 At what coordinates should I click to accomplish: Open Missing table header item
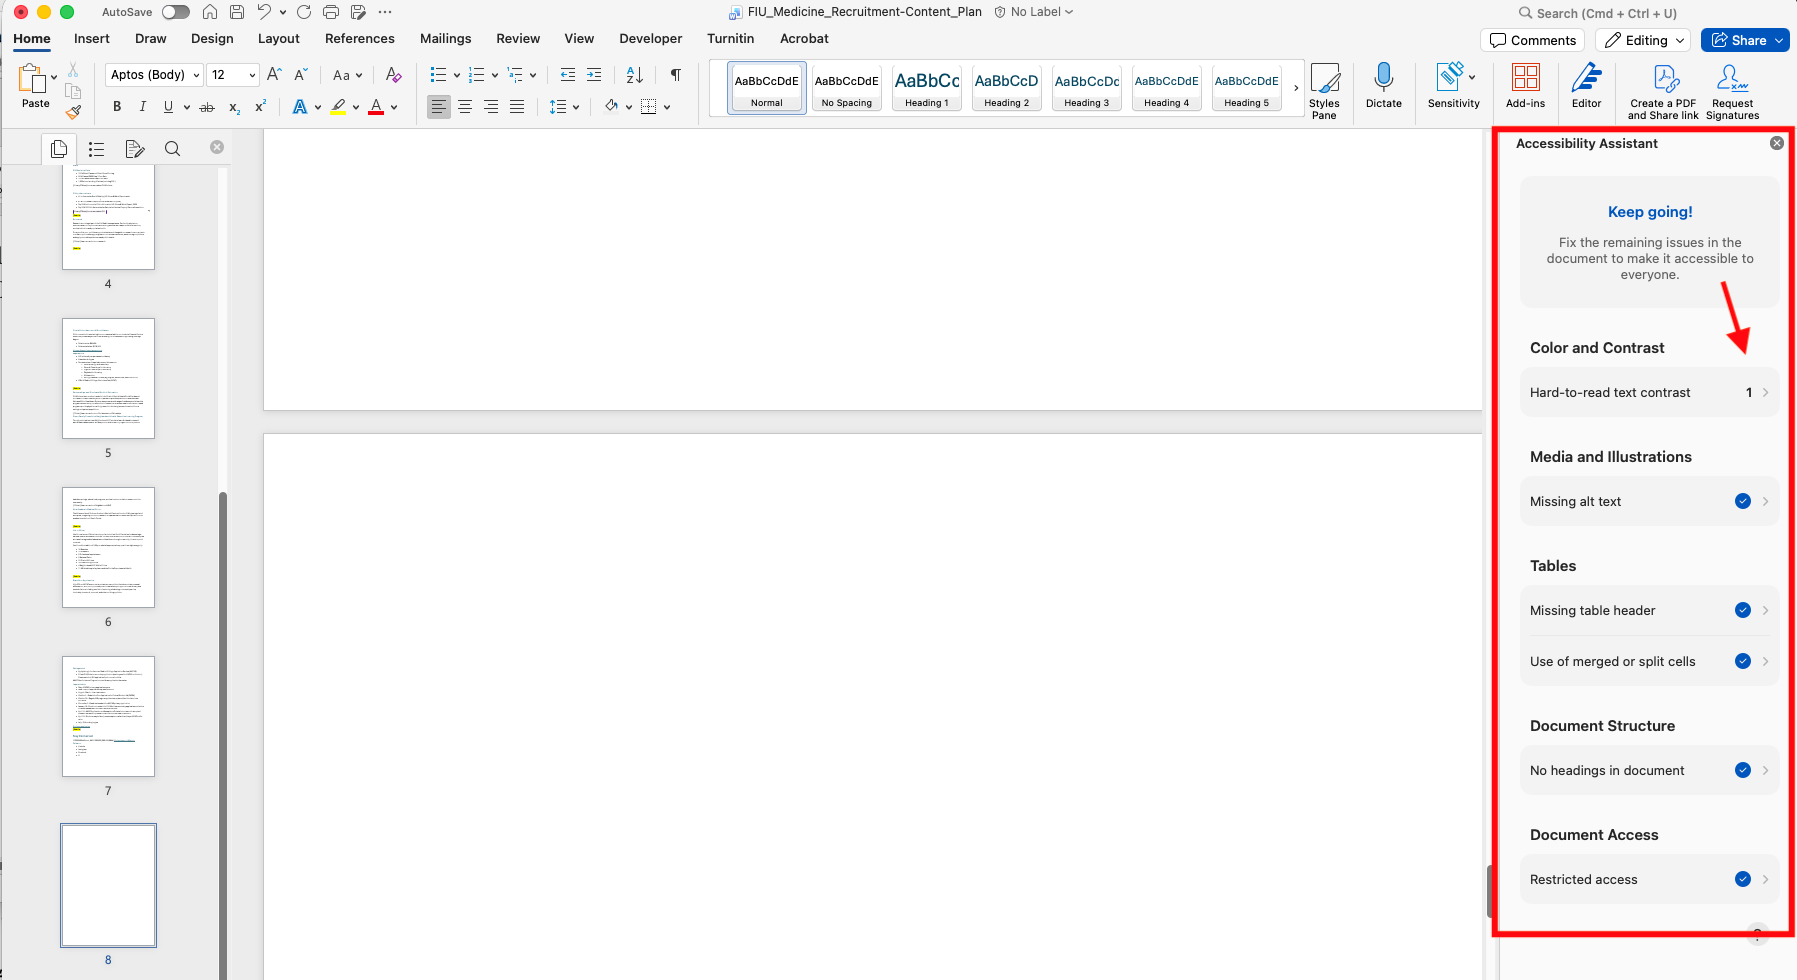(1649, 611)
